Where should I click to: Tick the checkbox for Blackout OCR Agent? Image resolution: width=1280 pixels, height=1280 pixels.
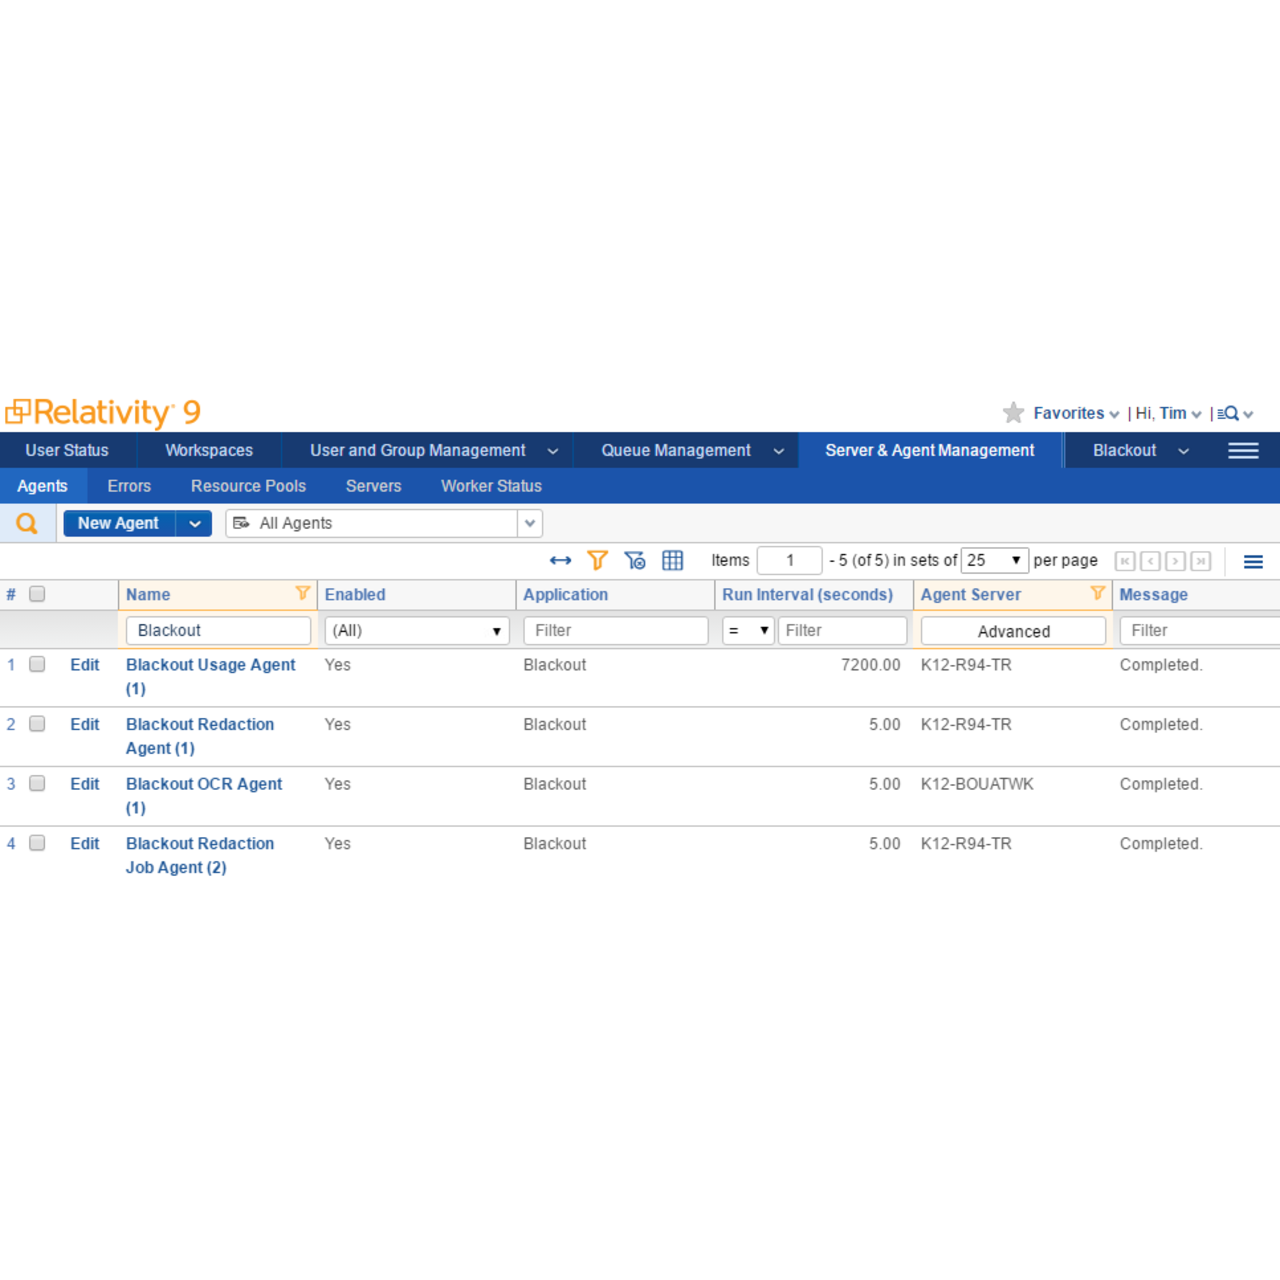(x=37, y=783)
